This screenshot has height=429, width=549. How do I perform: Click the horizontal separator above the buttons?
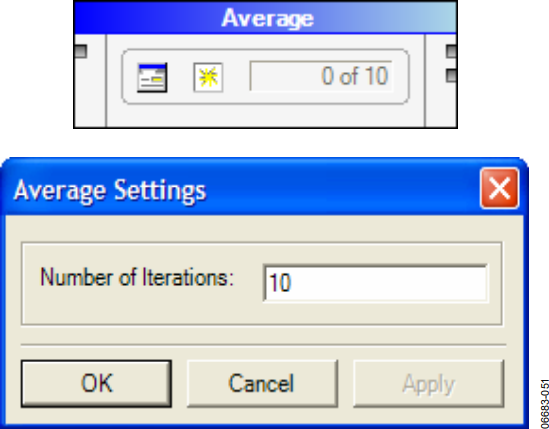click(263, 345)
